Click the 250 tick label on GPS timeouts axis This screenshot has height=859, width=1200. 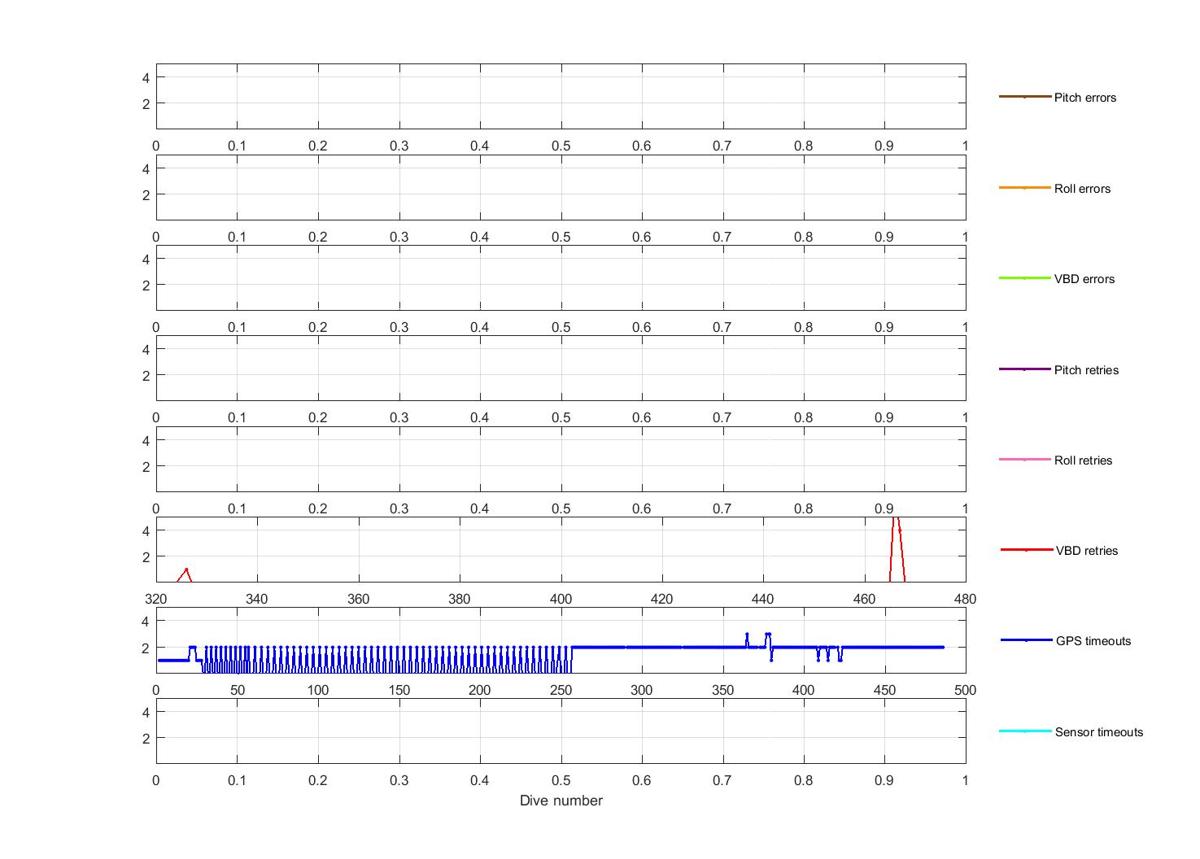click(x=561, y=690)
